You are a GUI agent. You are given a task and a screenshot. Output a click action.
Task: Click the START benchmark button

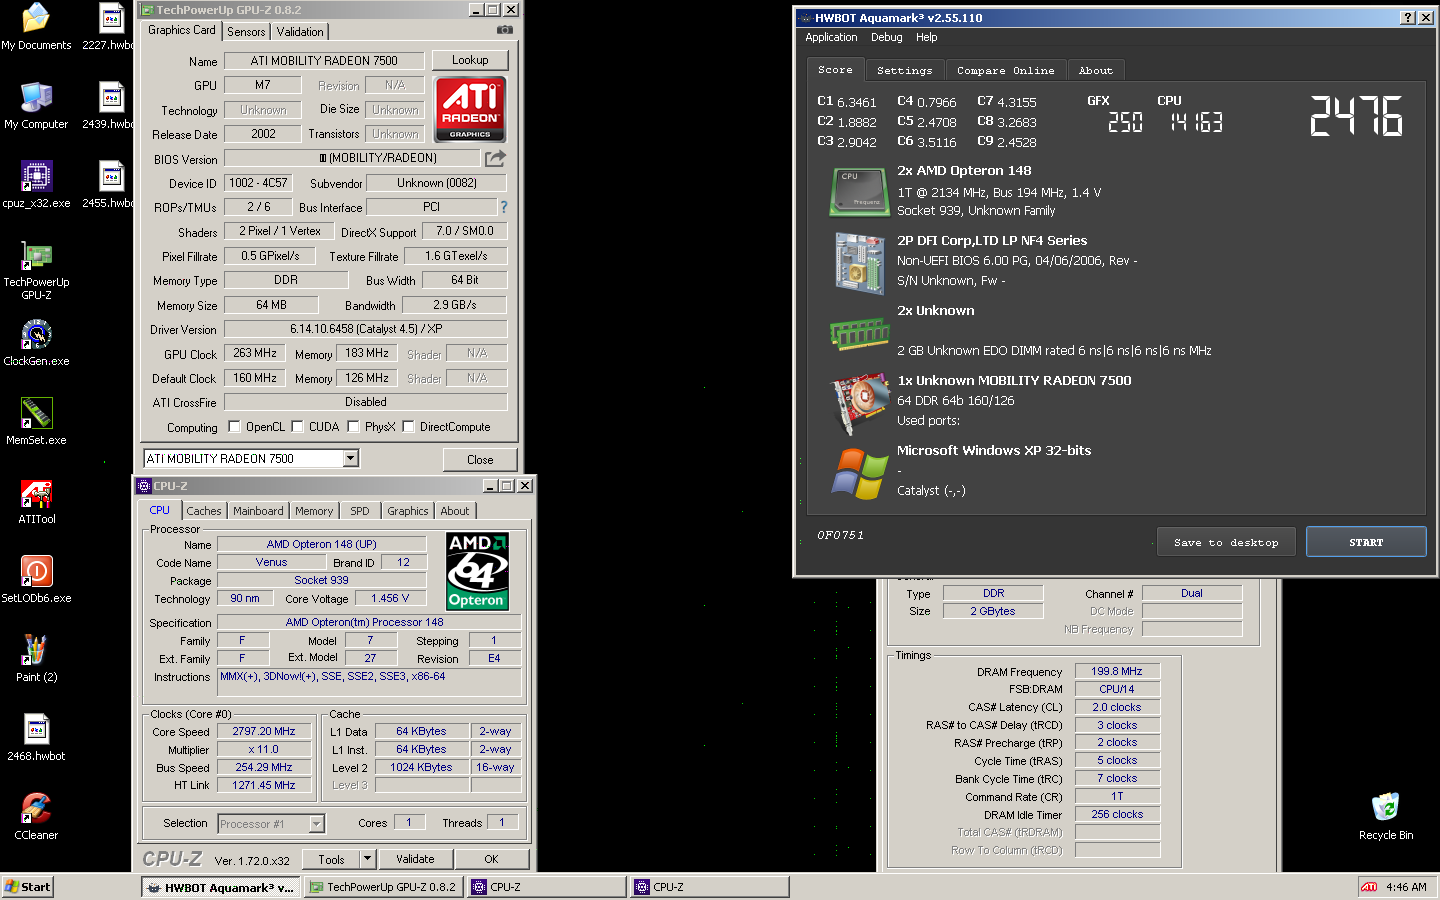[x=1366, y=542]
